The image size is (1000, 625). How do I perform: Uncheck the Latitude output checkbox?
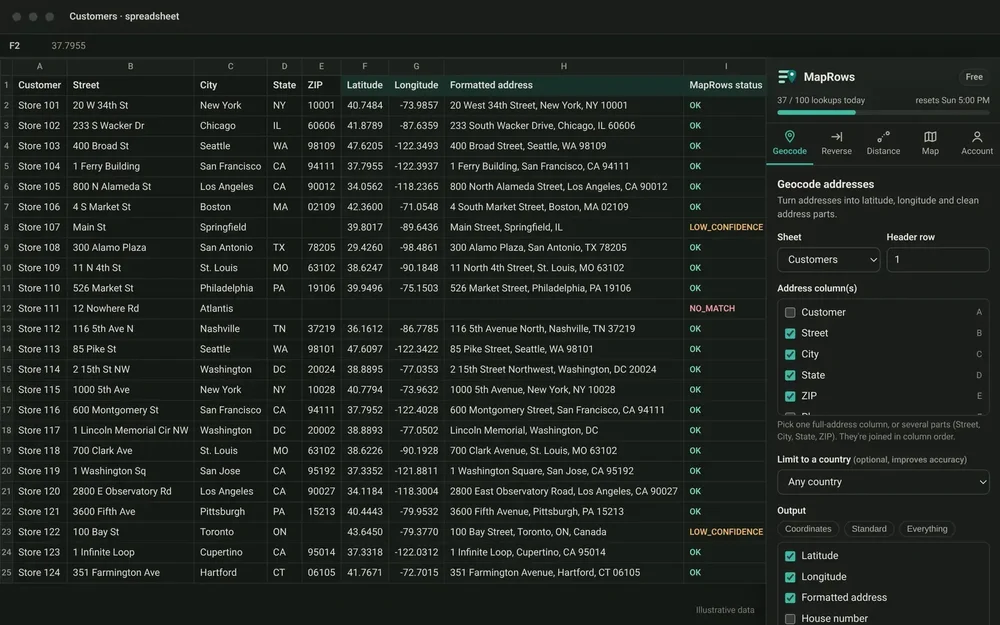790,556
